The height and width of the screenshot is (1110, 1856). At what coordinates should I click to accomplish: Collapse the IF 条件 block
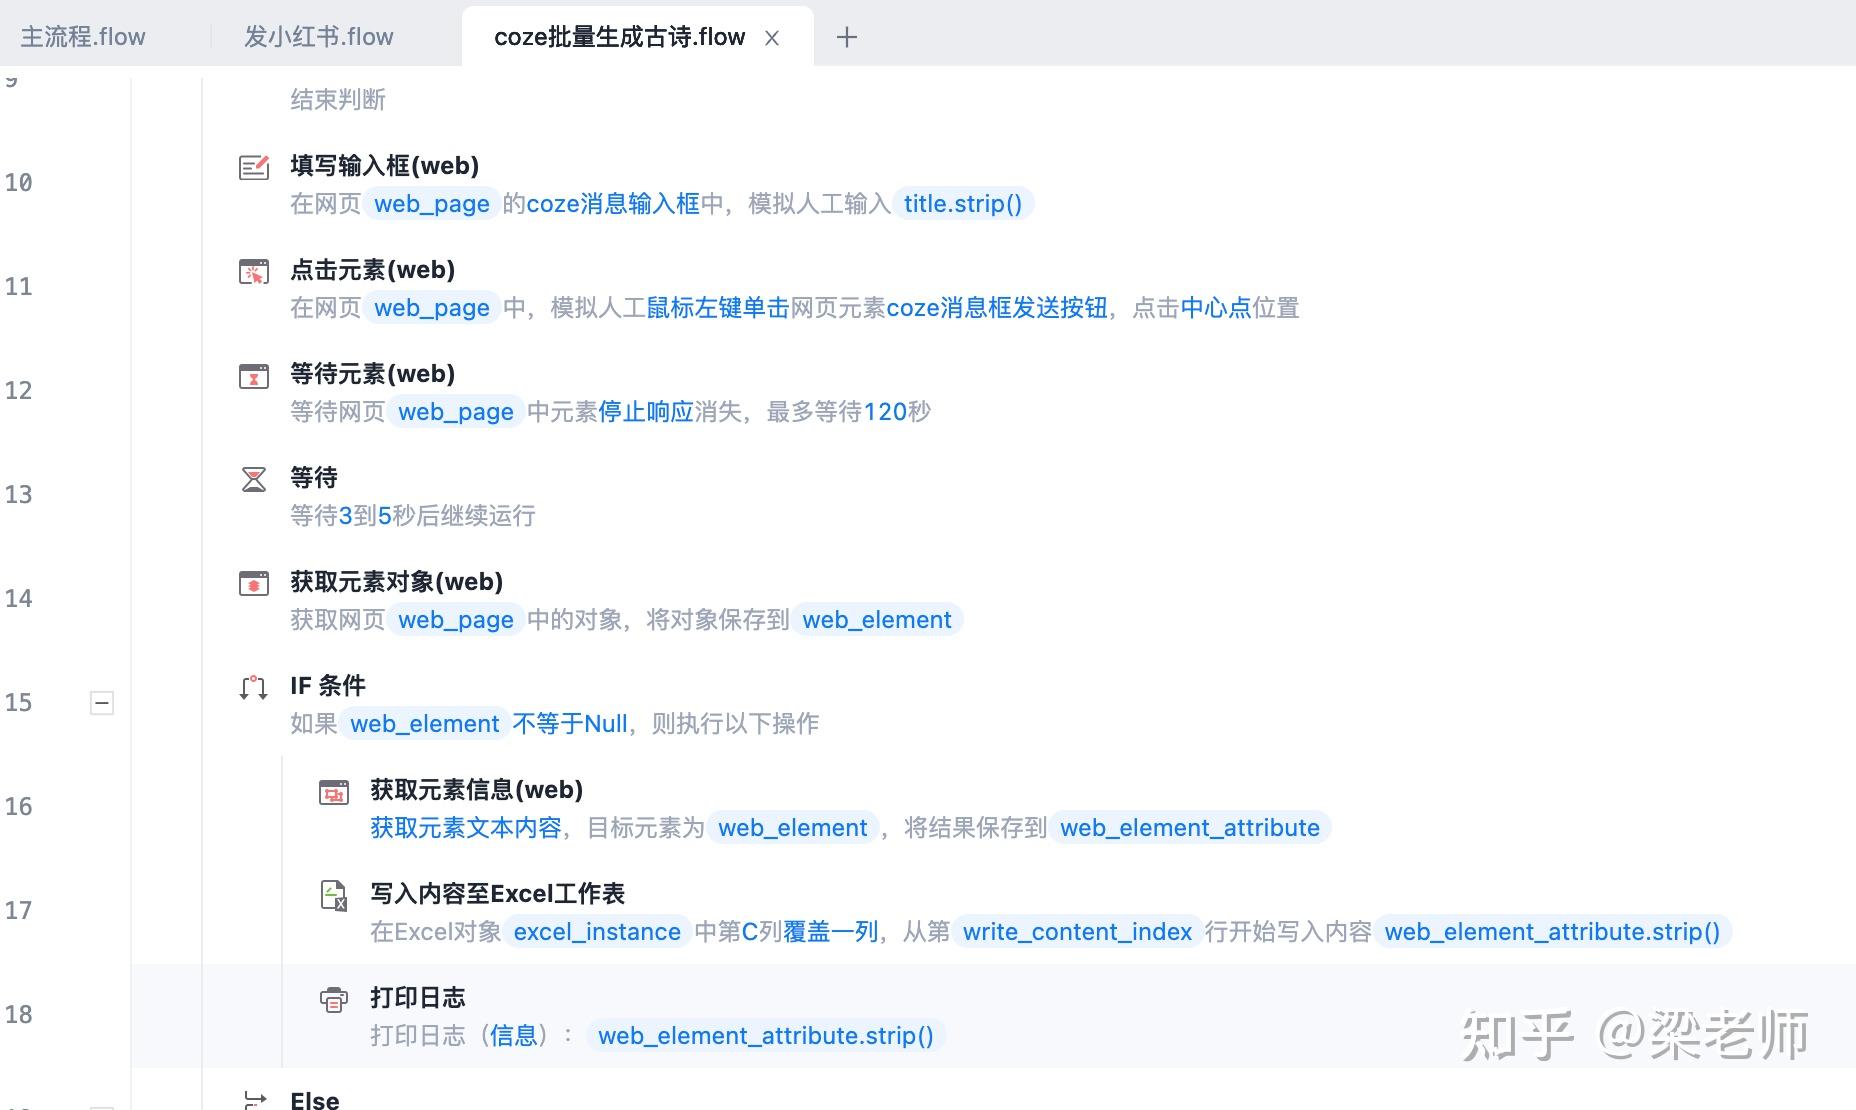100,702
